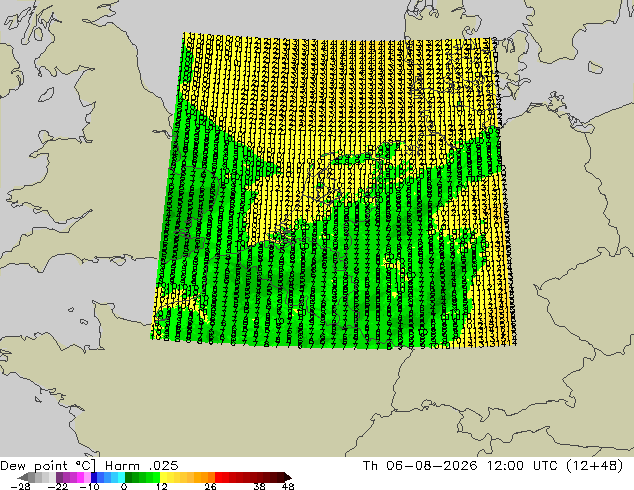634x490 pixels.
Task: Select the legend label '-28'
Action: (x=20, y=486)
